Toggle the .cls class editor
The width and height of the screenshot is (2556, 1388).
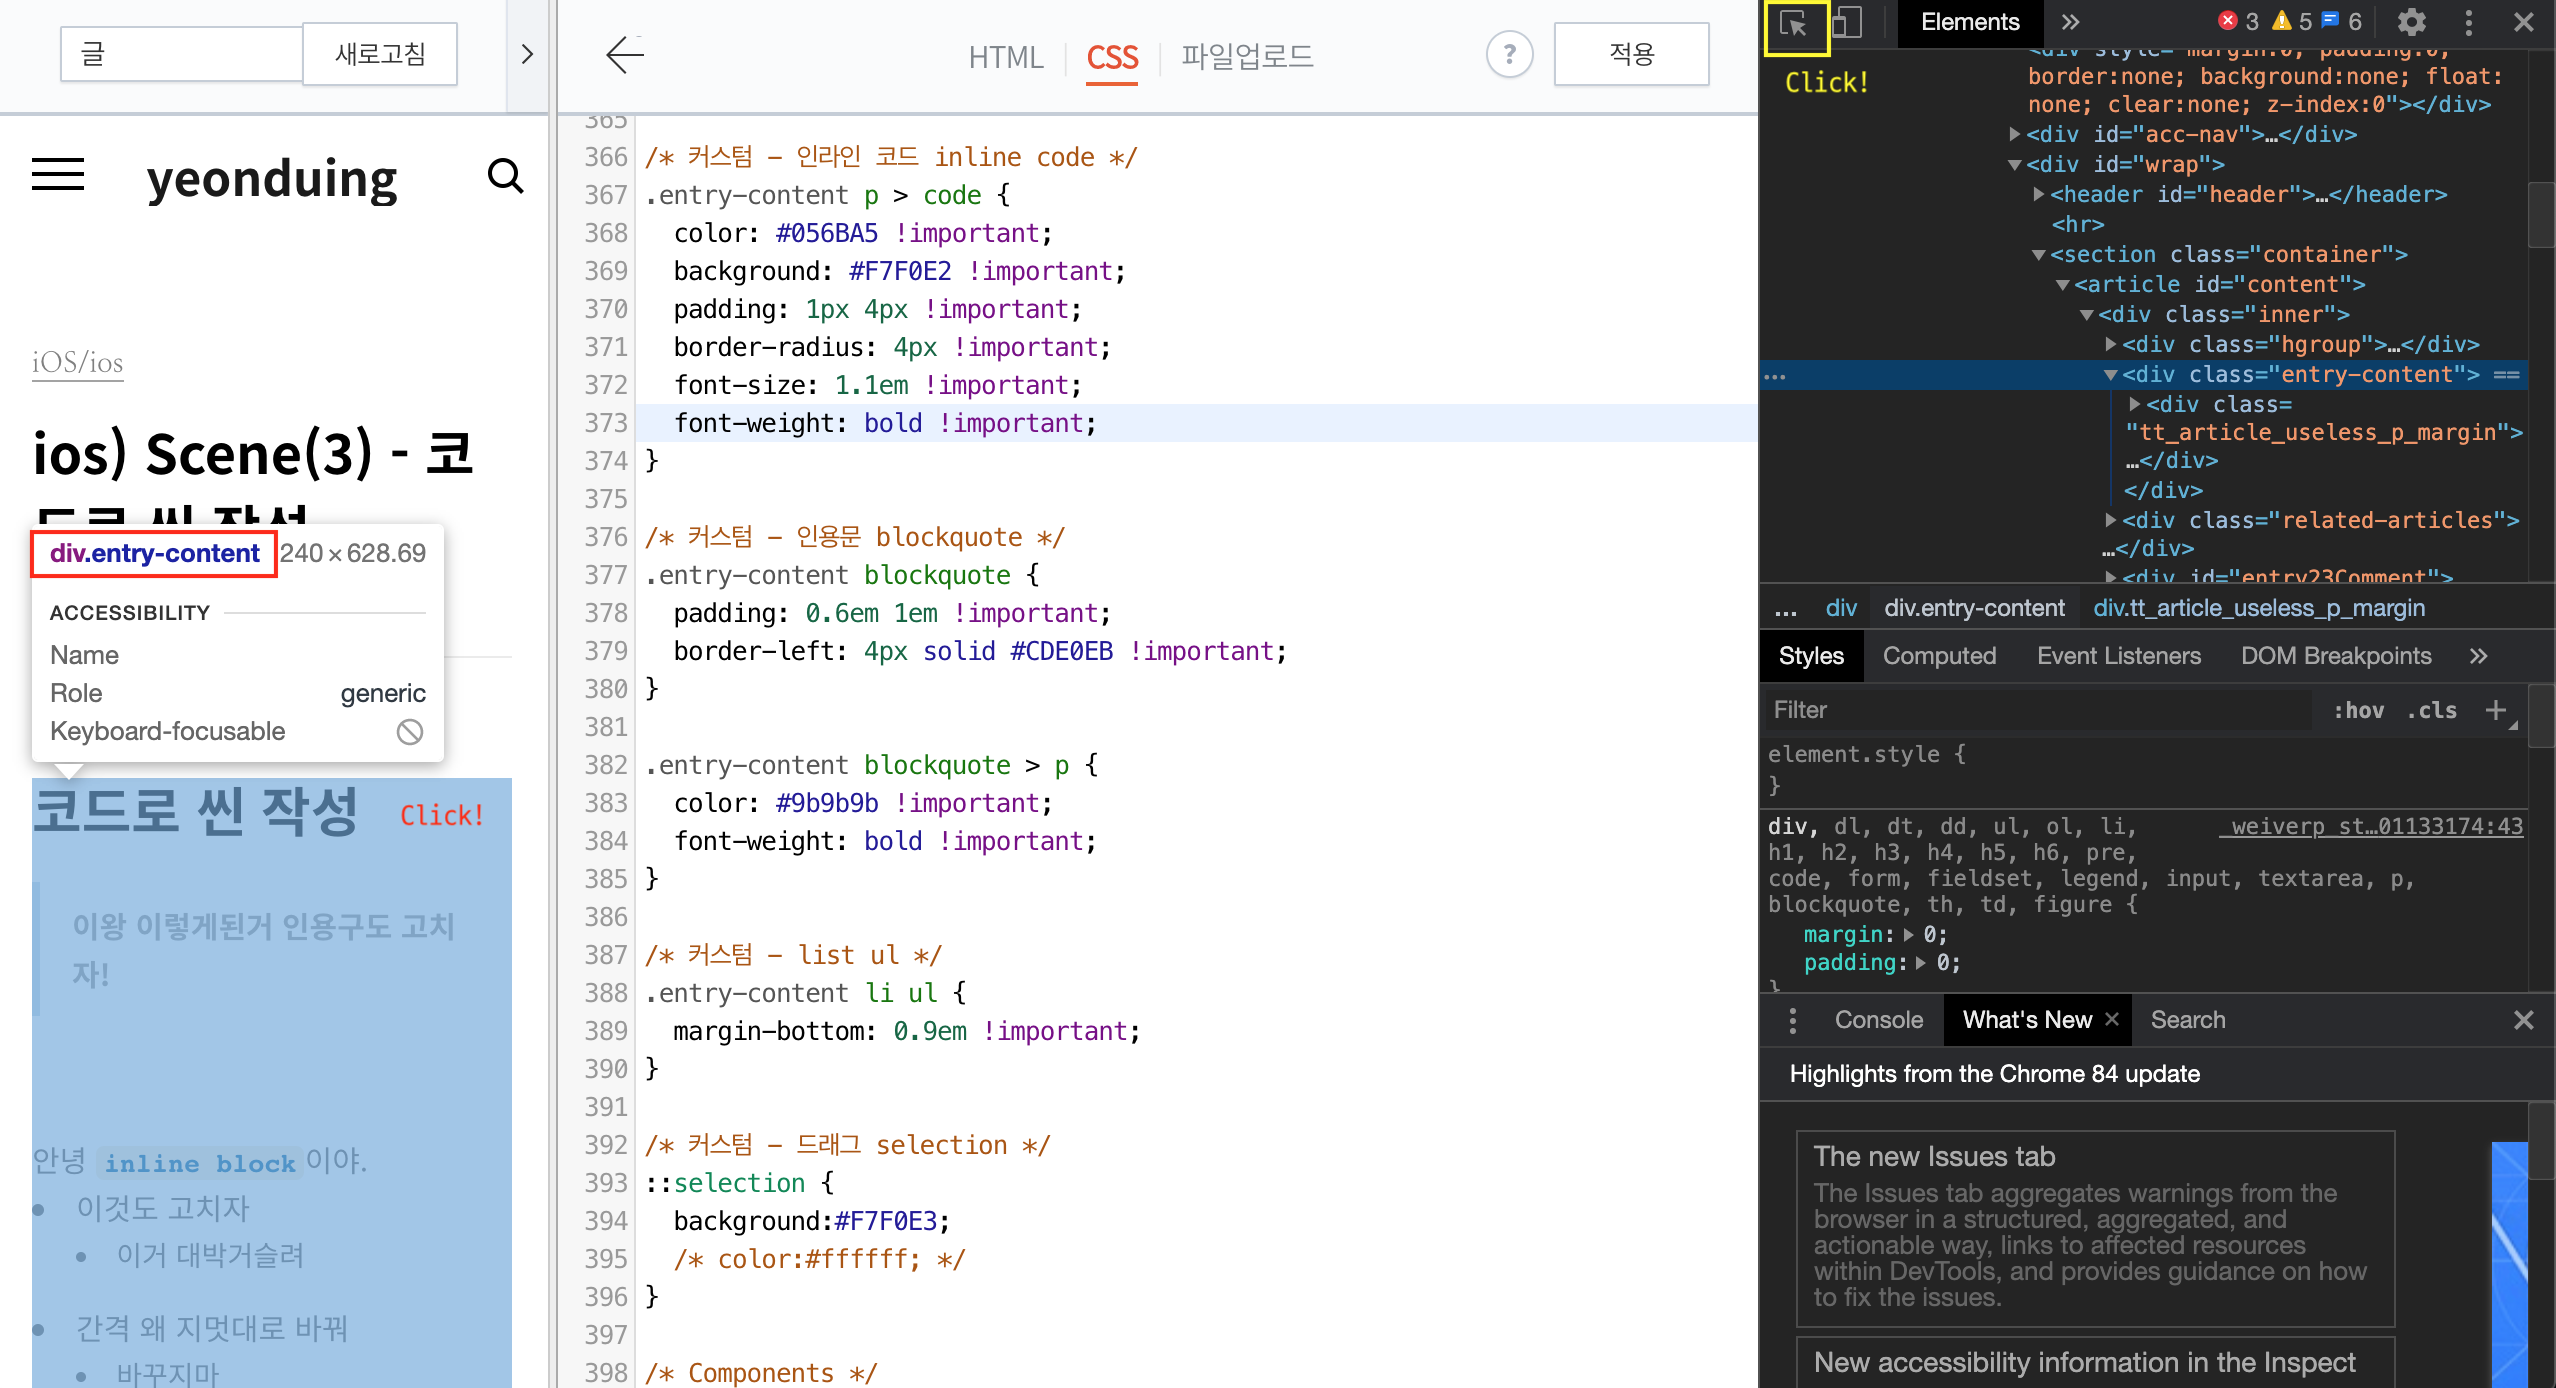[x=2430, y=710]
